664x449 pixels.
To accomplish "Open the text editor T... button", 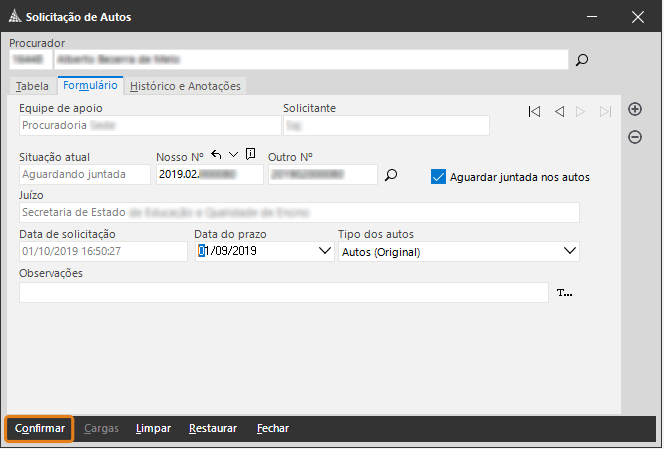I will pos(564,293).
